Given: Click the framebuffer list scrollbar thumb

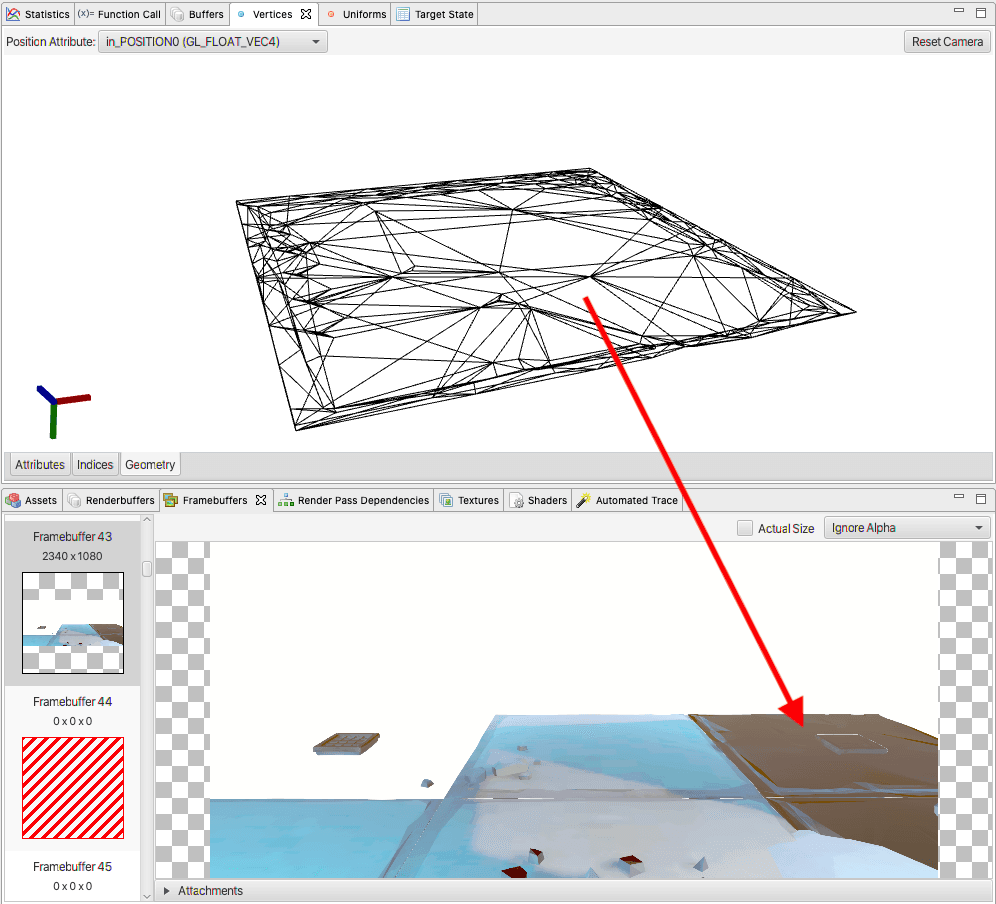Looking at the screenshot, I should click(147, 569).
